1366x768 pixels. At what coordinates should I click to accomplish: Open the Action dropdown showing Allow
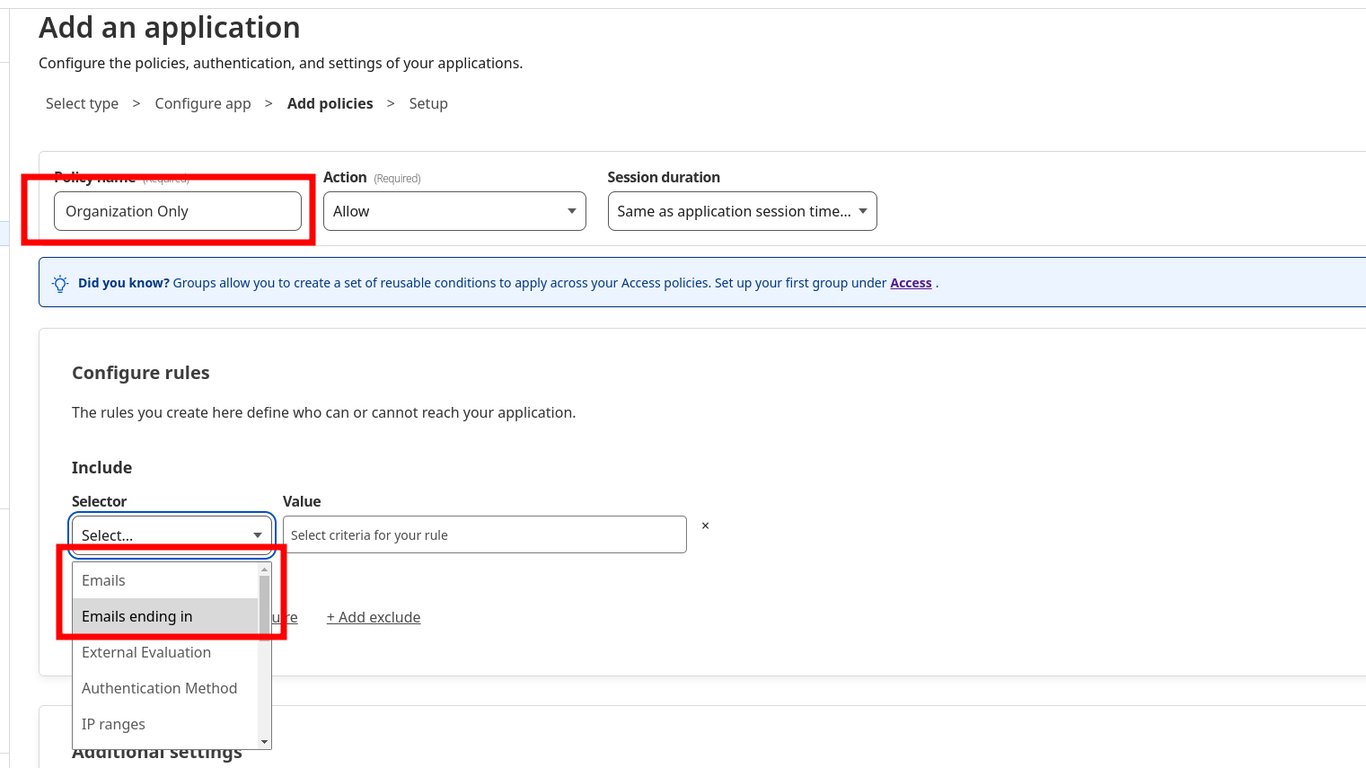tap(454, 211)
